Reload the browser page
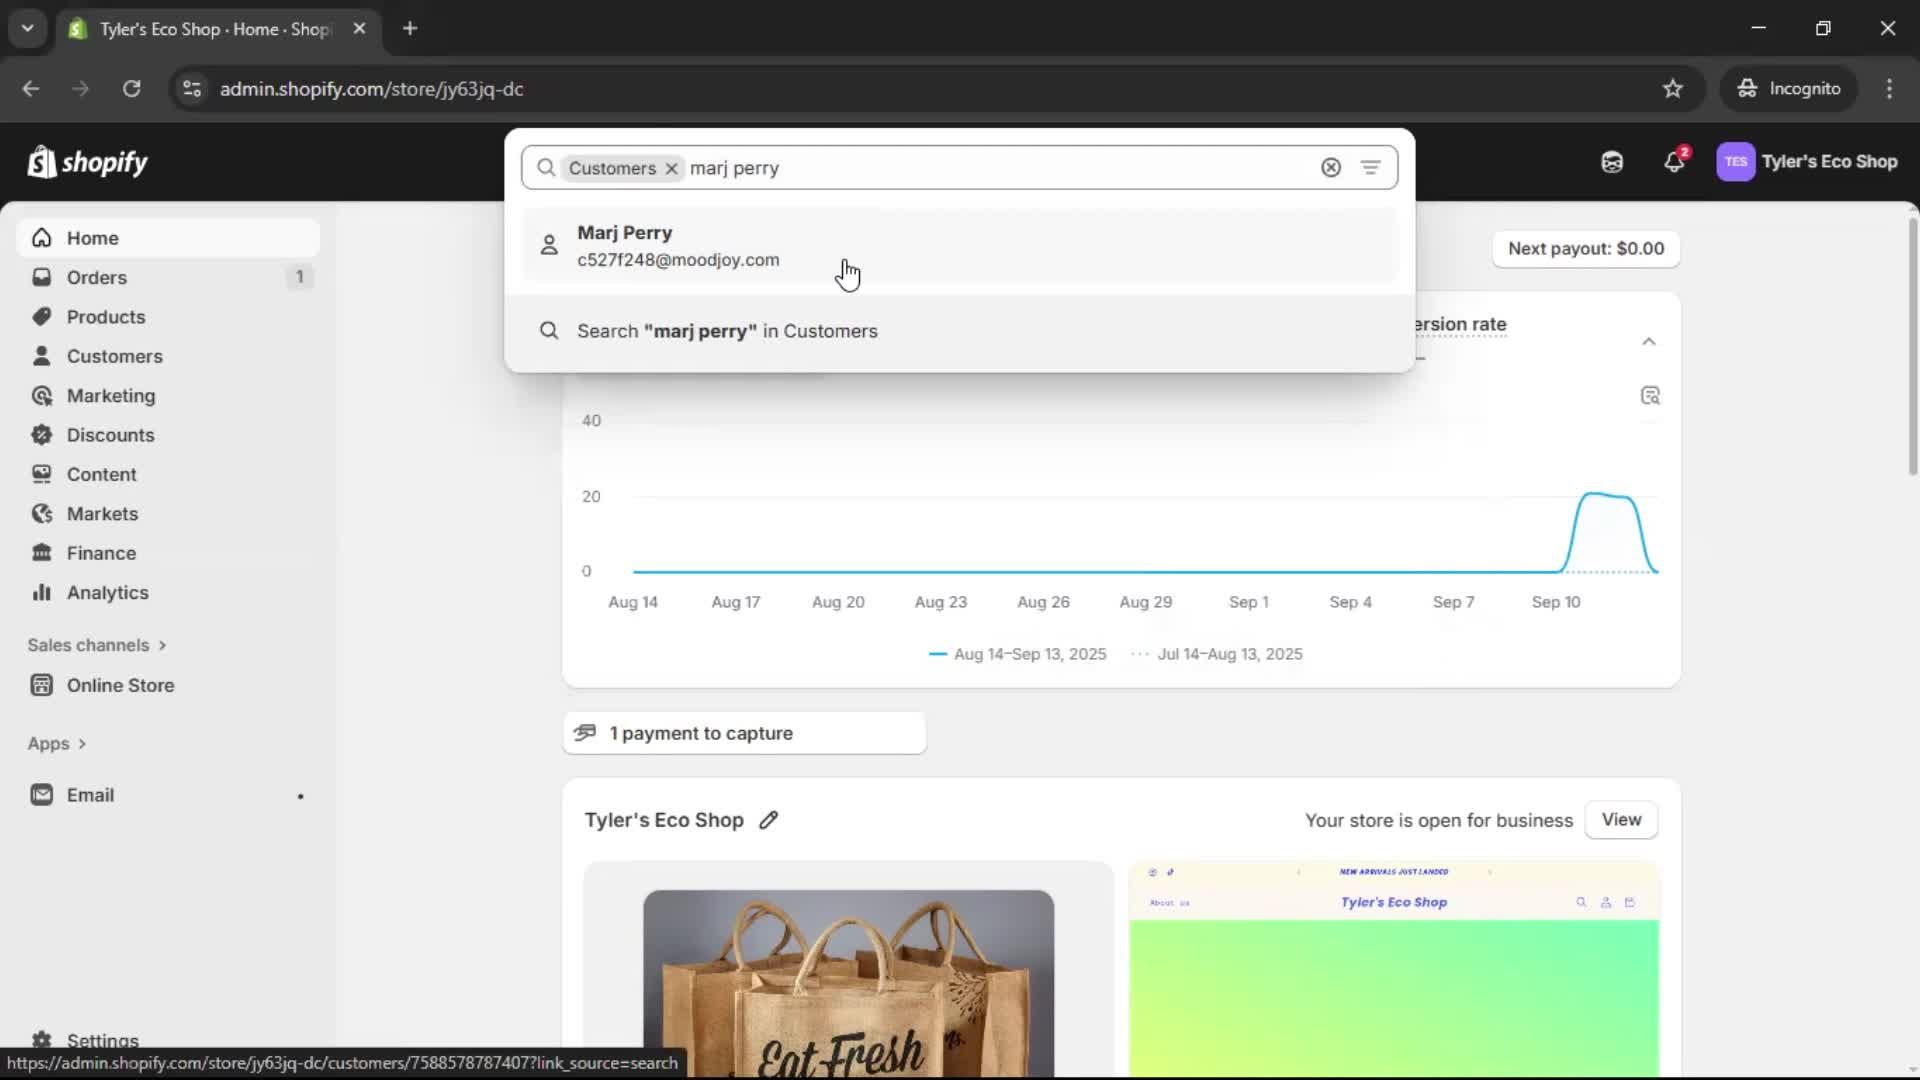This screenshot has height=1080, width=1920. (131, 89)
